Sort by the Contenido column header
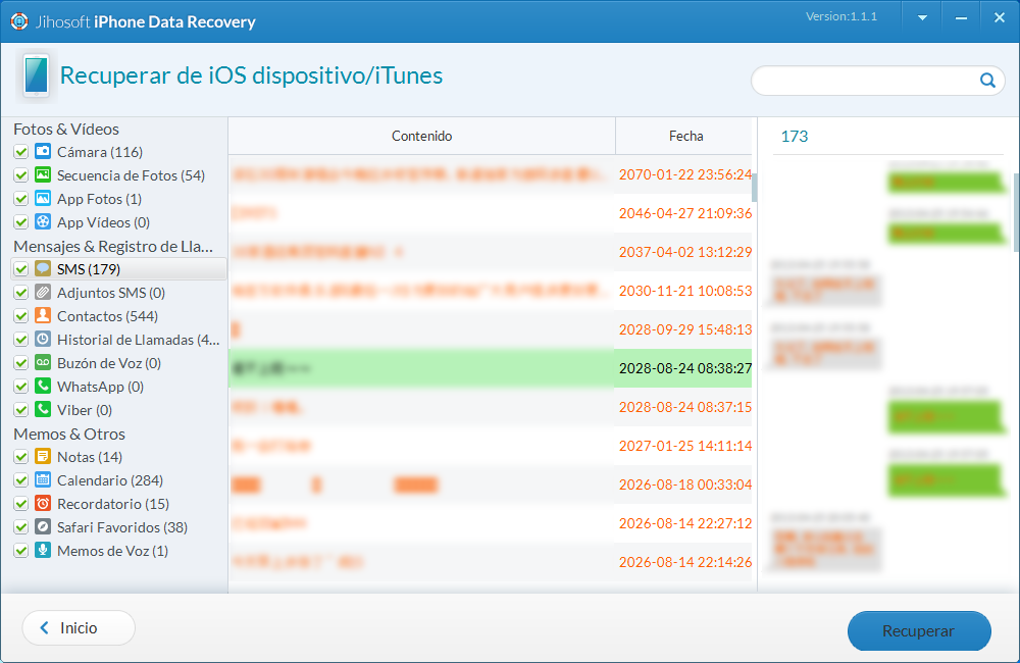The height and width of the screenshot is (663, 1020). click(422, 136)
